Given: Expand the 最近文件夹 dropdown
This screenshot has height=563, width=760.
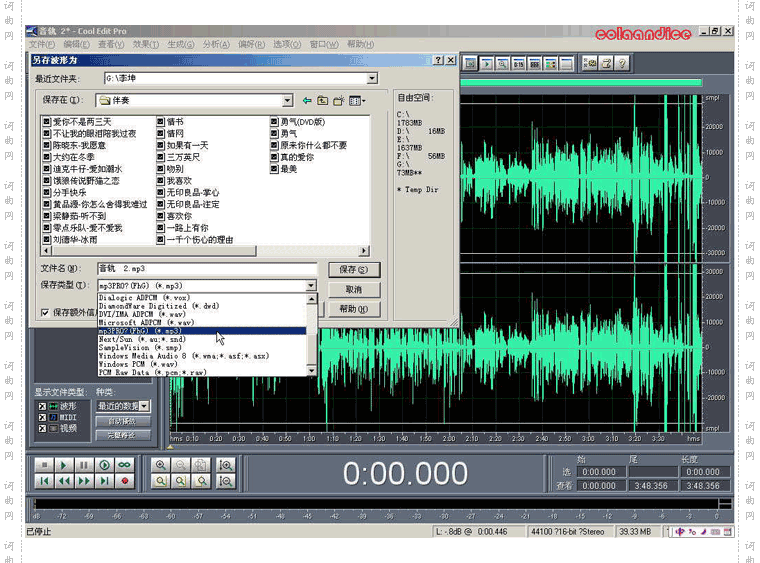Looking at the screenshot, I should click(x=372, y=78).
